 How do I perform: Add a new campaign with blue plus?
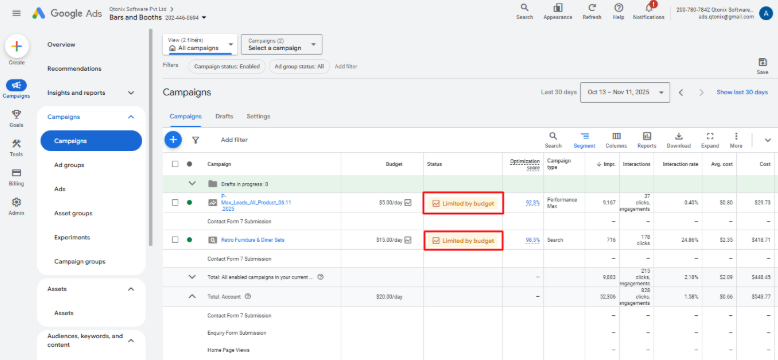click(173, 140)
